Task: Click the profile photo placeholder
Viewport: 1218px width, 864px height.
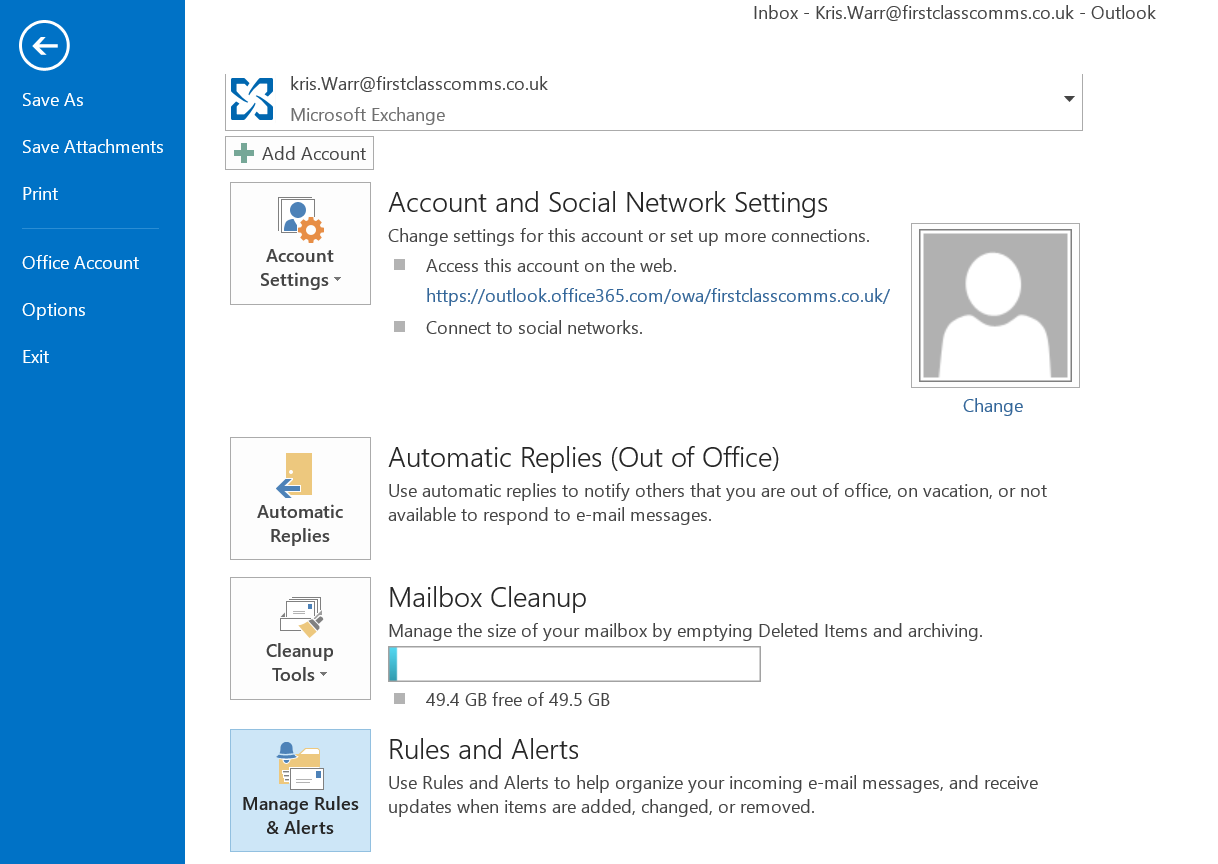Action: coord(995,305)
